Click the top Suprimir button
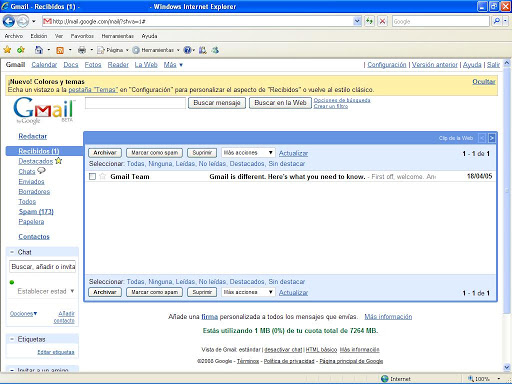This screenshot has height=384, width=512. [202, 153]
